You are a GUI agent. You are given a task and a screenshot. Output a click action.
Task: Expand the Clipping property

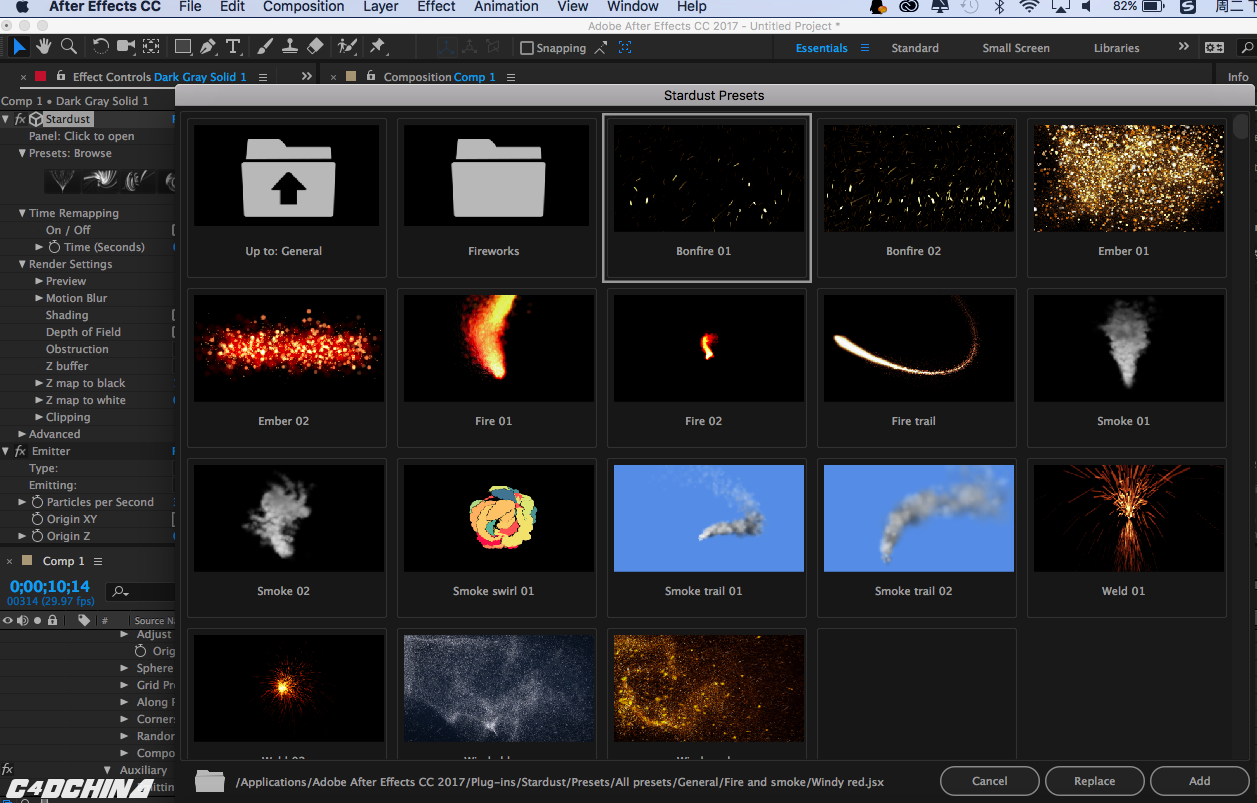click(39, 417)
